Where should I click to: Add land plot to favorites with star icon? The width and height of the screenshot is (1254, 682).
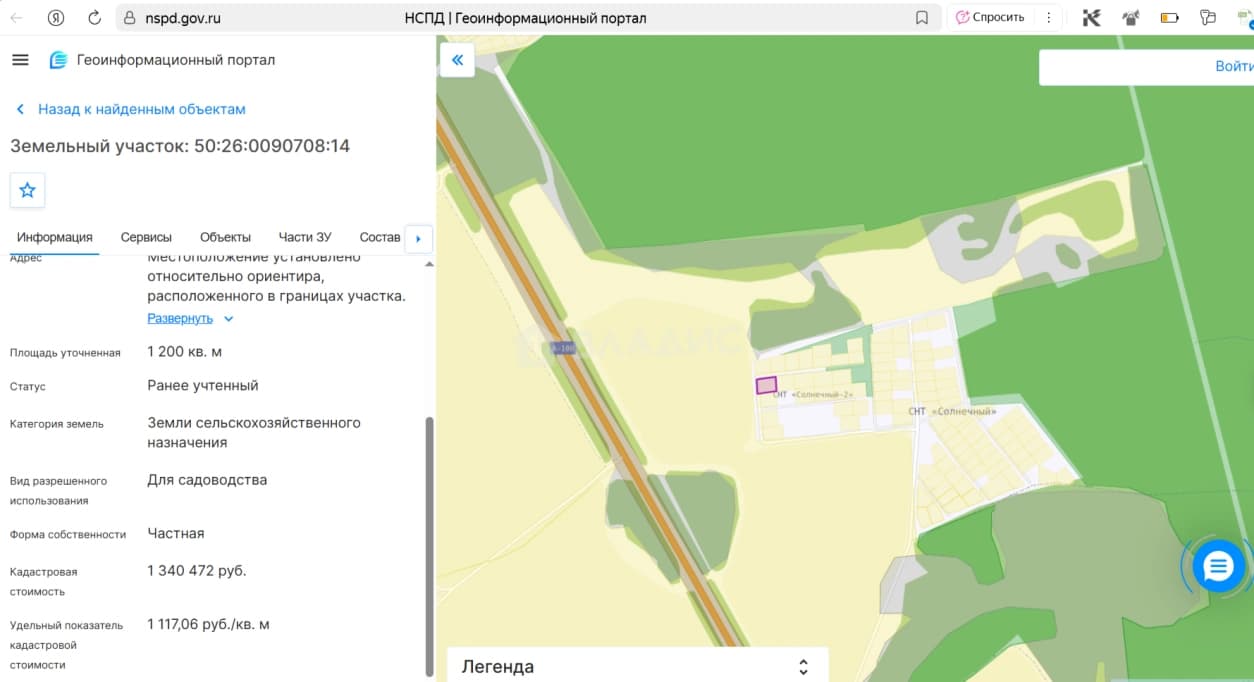[28, 190]
